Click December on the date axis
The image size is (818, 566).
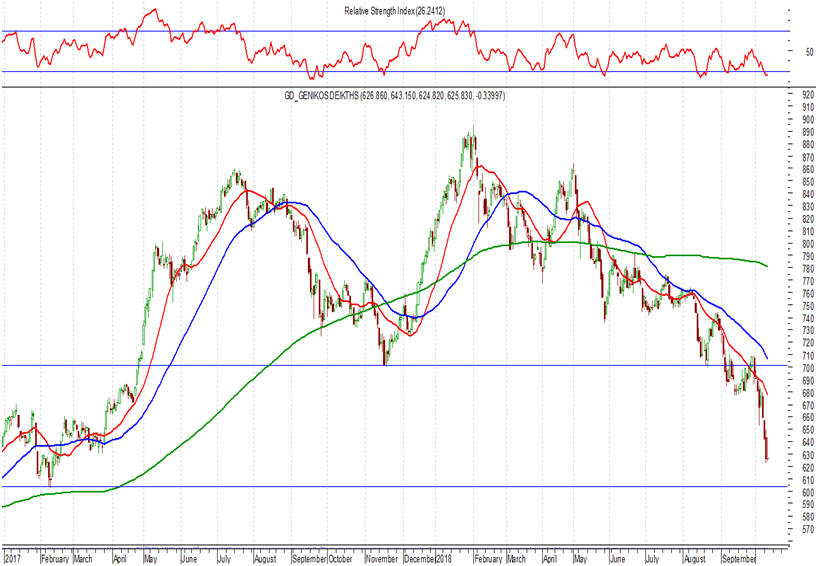(421, 558)
